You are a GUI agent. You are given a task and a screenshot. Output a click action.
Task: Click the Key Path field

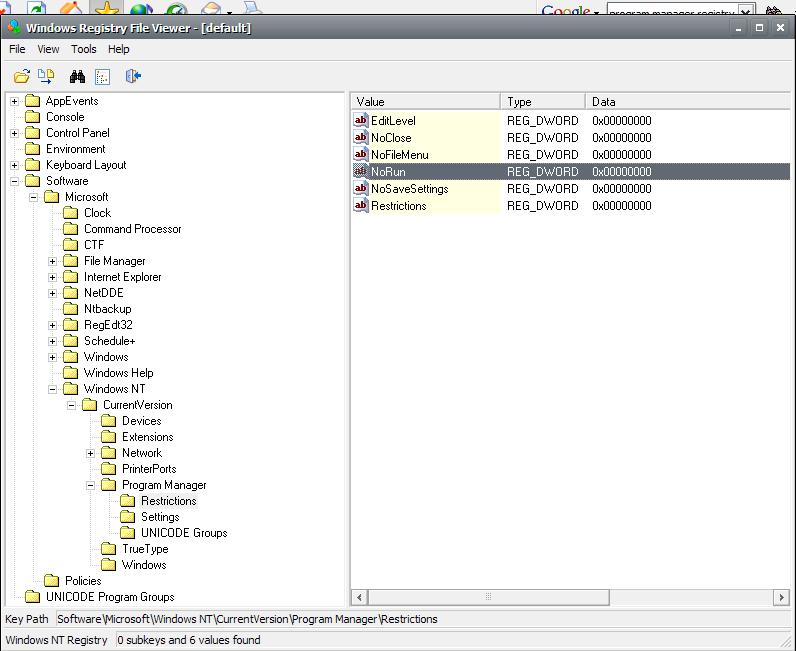tap(424, 619)
